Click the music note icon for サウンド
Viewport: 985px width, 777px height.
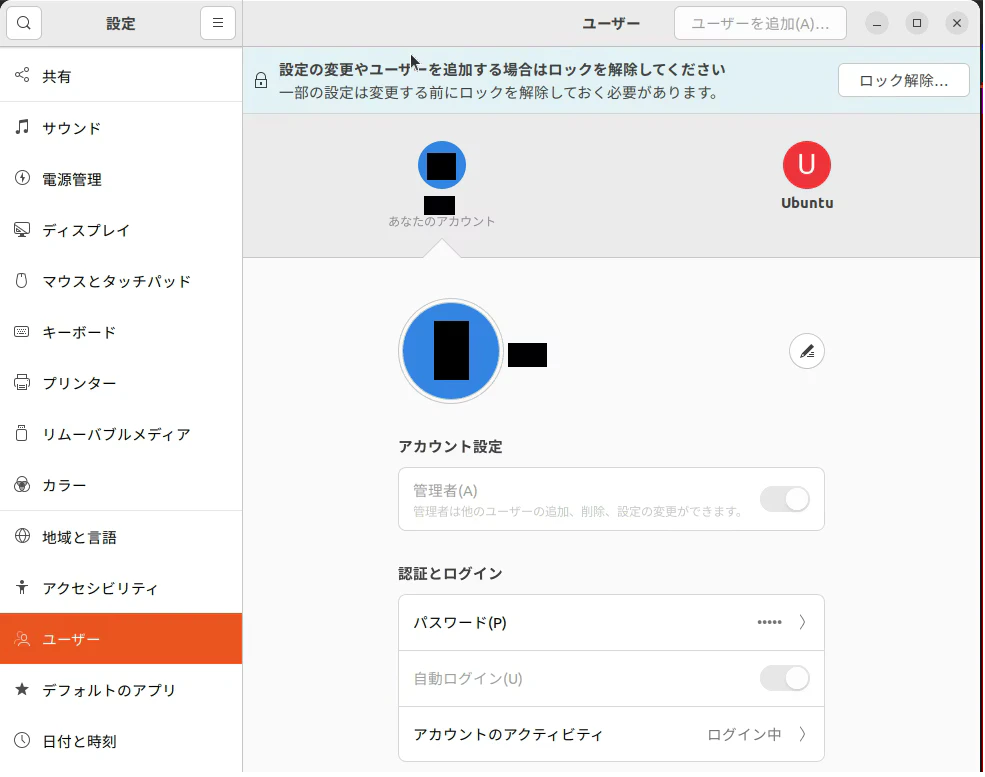coord(22,127)
